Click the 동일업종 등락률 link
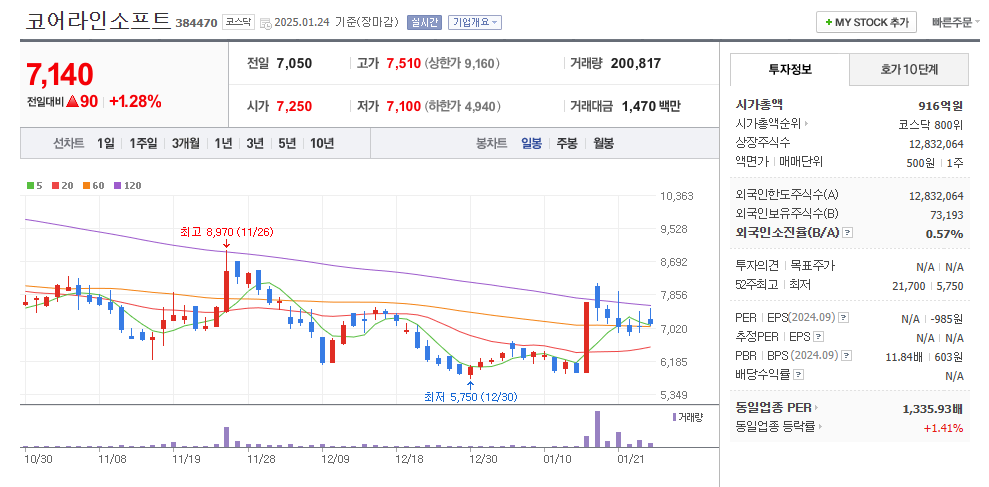989x487 pixels. (775, 427)
